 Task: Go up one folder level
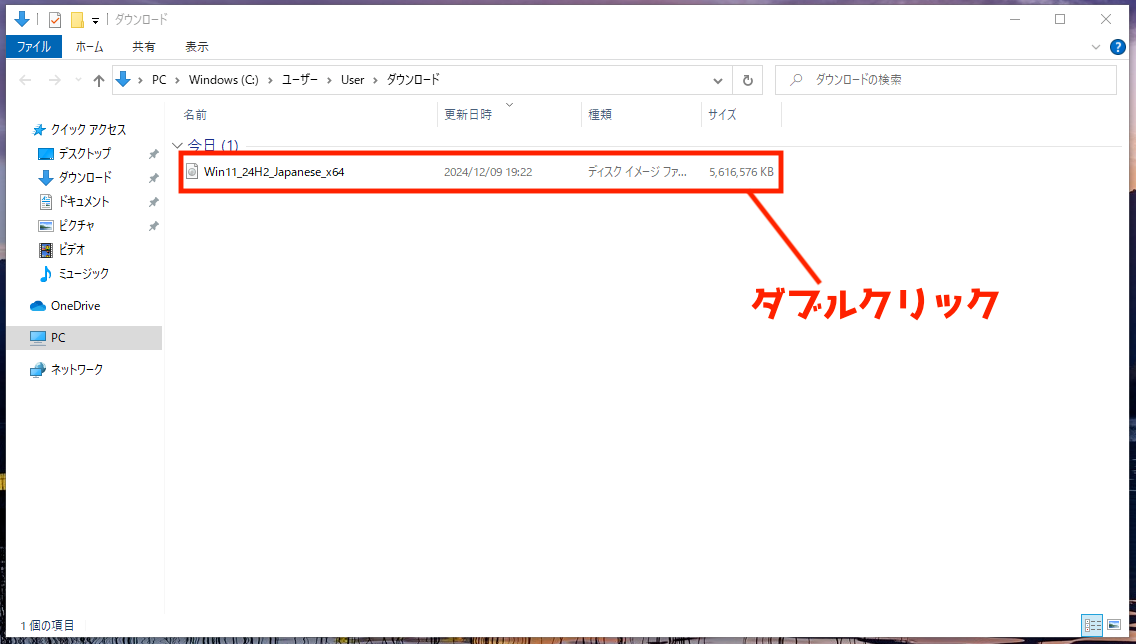(99, 80)
